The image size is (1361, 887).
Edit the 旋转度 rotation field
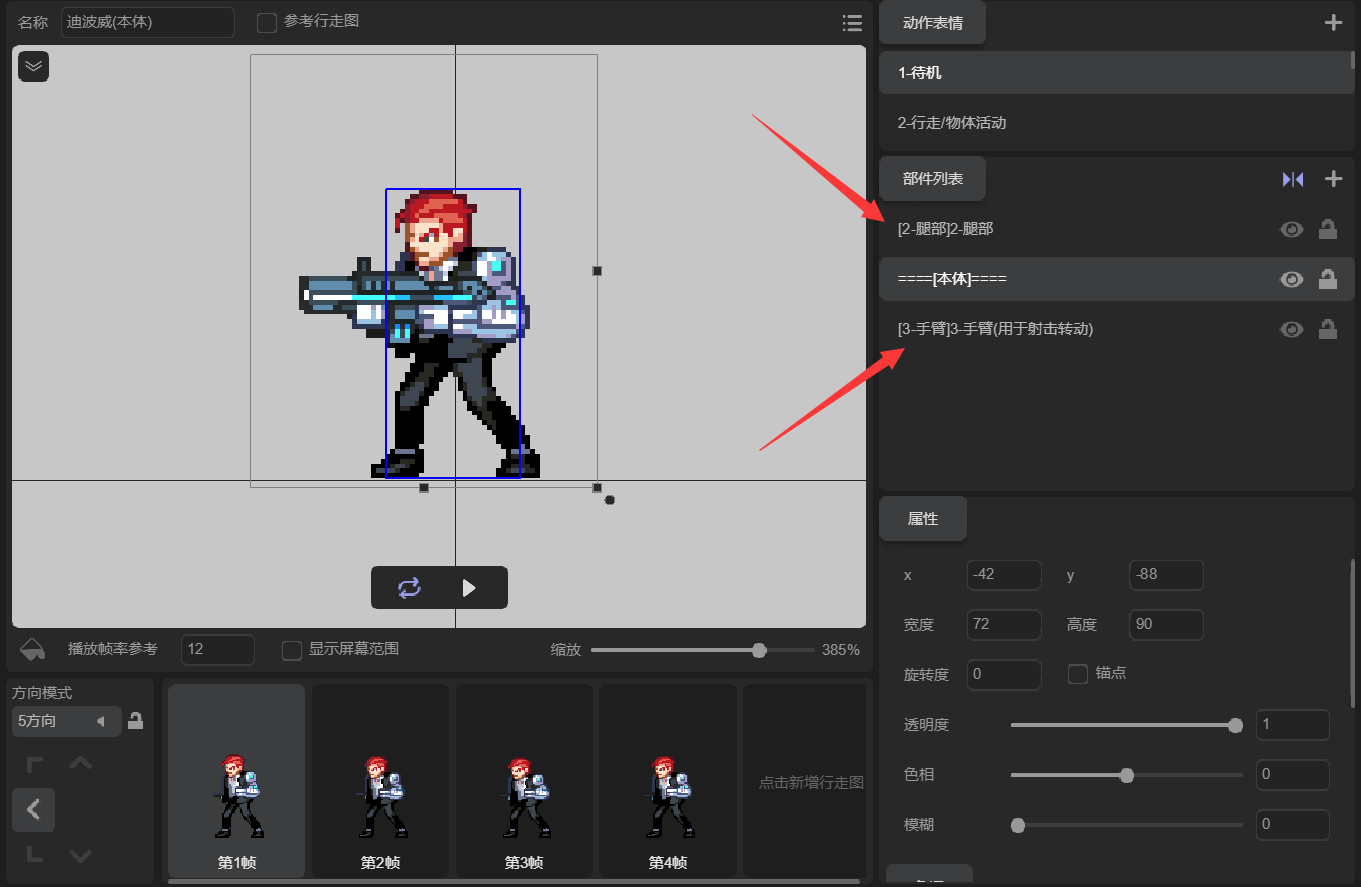(1004, 675)
